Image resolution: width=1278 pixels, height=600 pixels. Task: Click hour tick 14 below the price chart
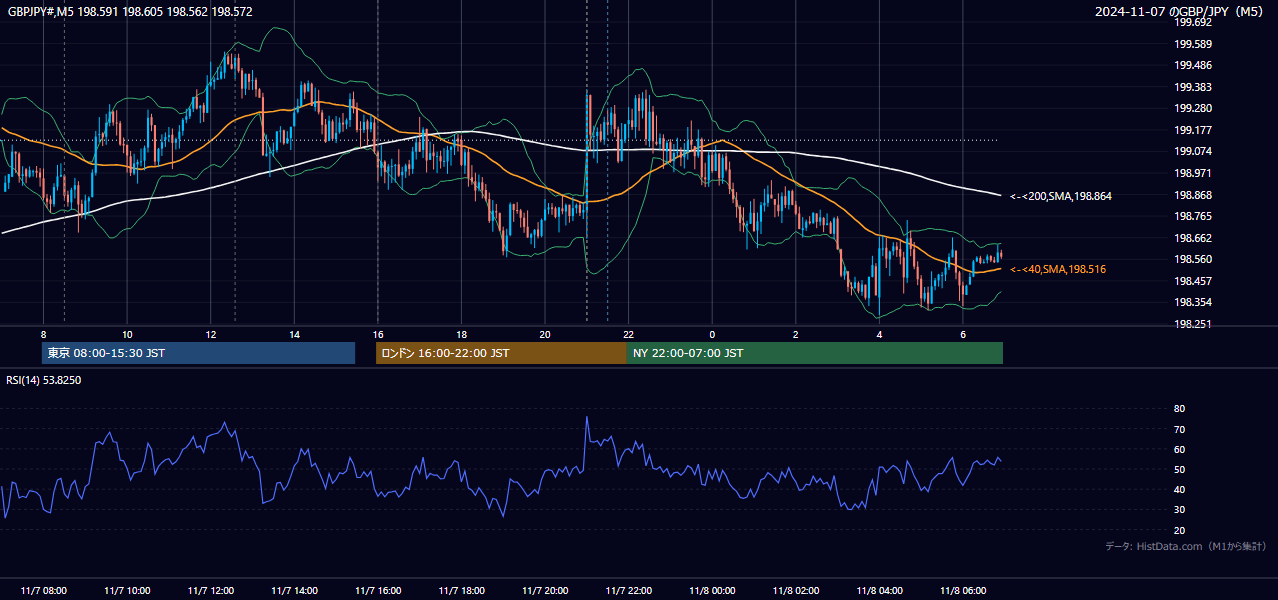[x=294, y=334]
